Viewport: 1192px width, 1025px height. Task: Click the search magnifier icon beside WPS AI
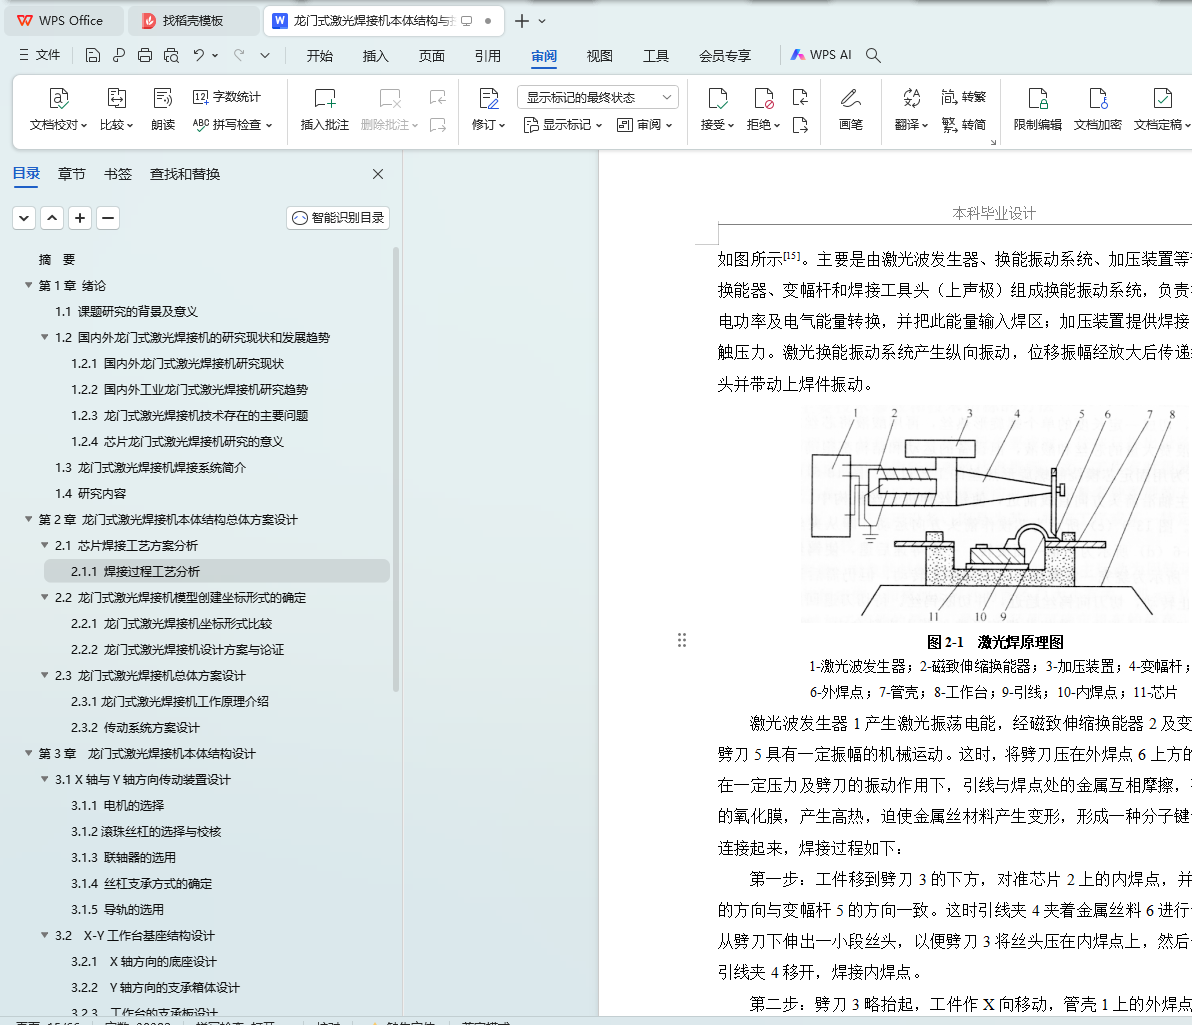point(873,55)
